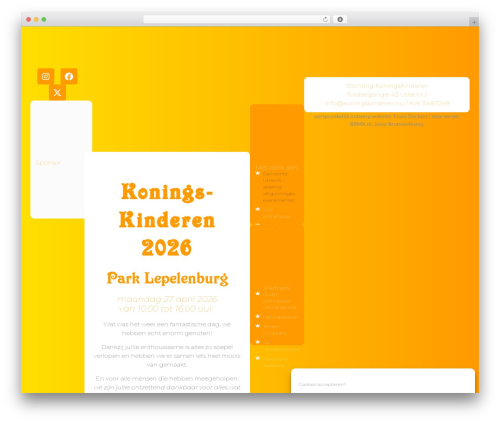The width and height of the screenshot is (500, 423).
Task: Open the Facebook social icon
Action: (69, 76)
